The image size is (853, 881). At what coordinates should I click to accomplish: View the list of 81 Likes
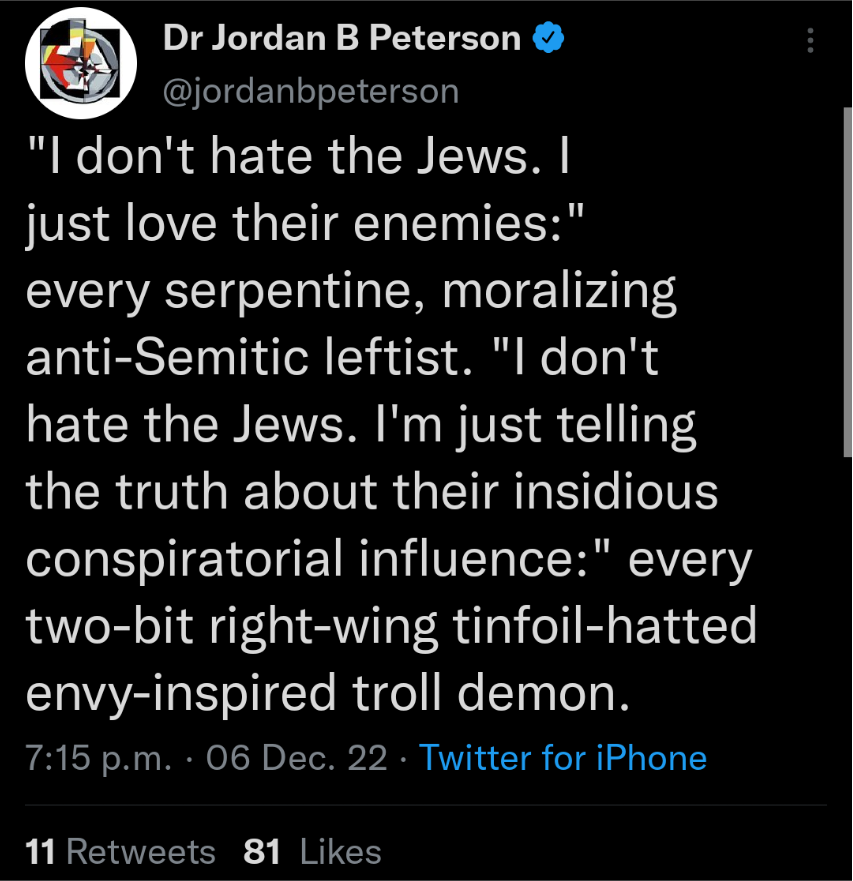(x=312, y=851)
